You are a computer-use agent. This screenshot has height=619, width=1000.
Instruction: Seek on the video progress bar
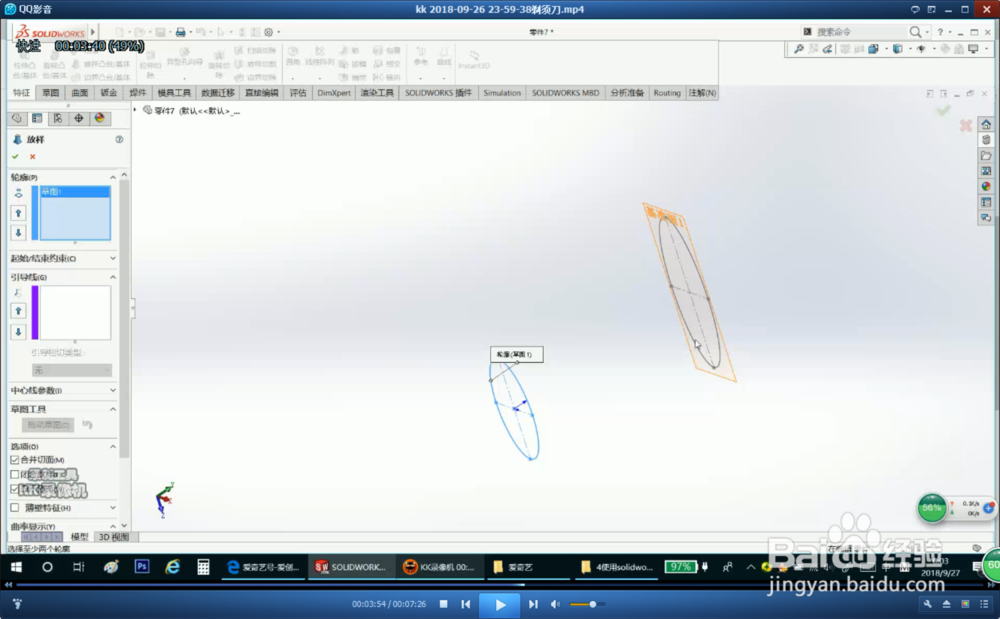[x=500, y=584]
